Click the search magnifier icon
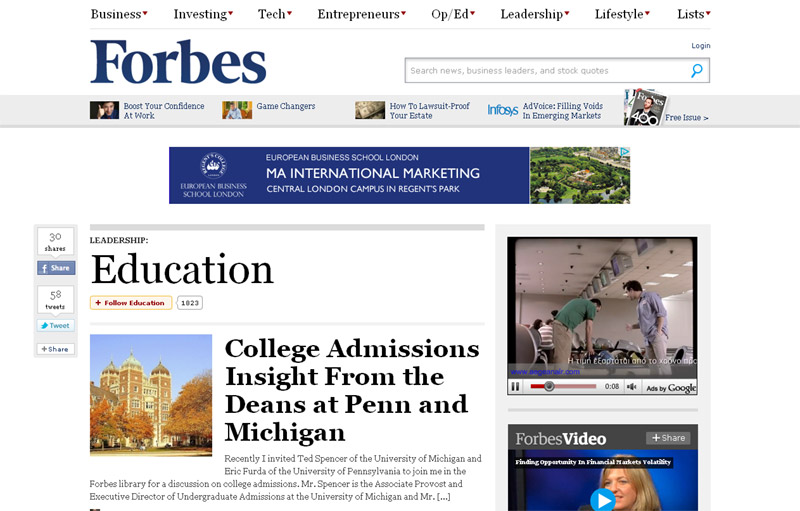 [697, 70]
